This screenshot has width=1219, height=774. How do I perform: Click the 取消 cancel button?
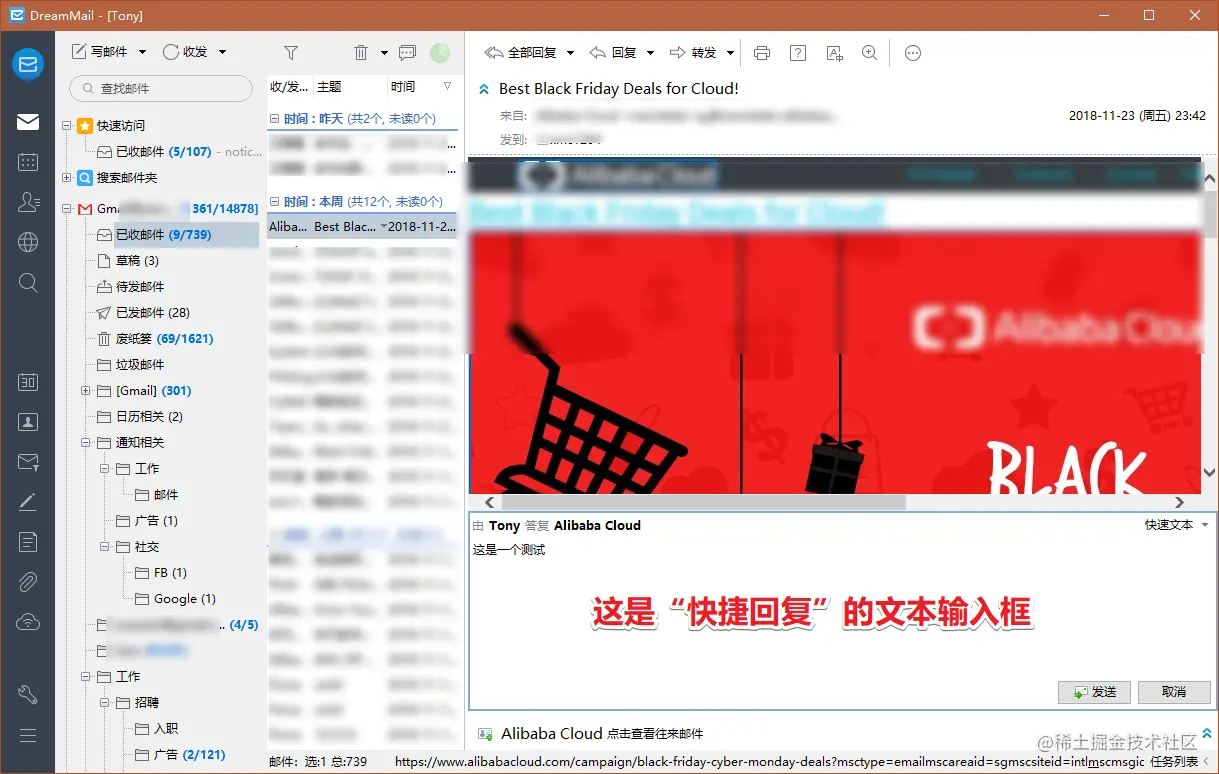coord(1173,692)
